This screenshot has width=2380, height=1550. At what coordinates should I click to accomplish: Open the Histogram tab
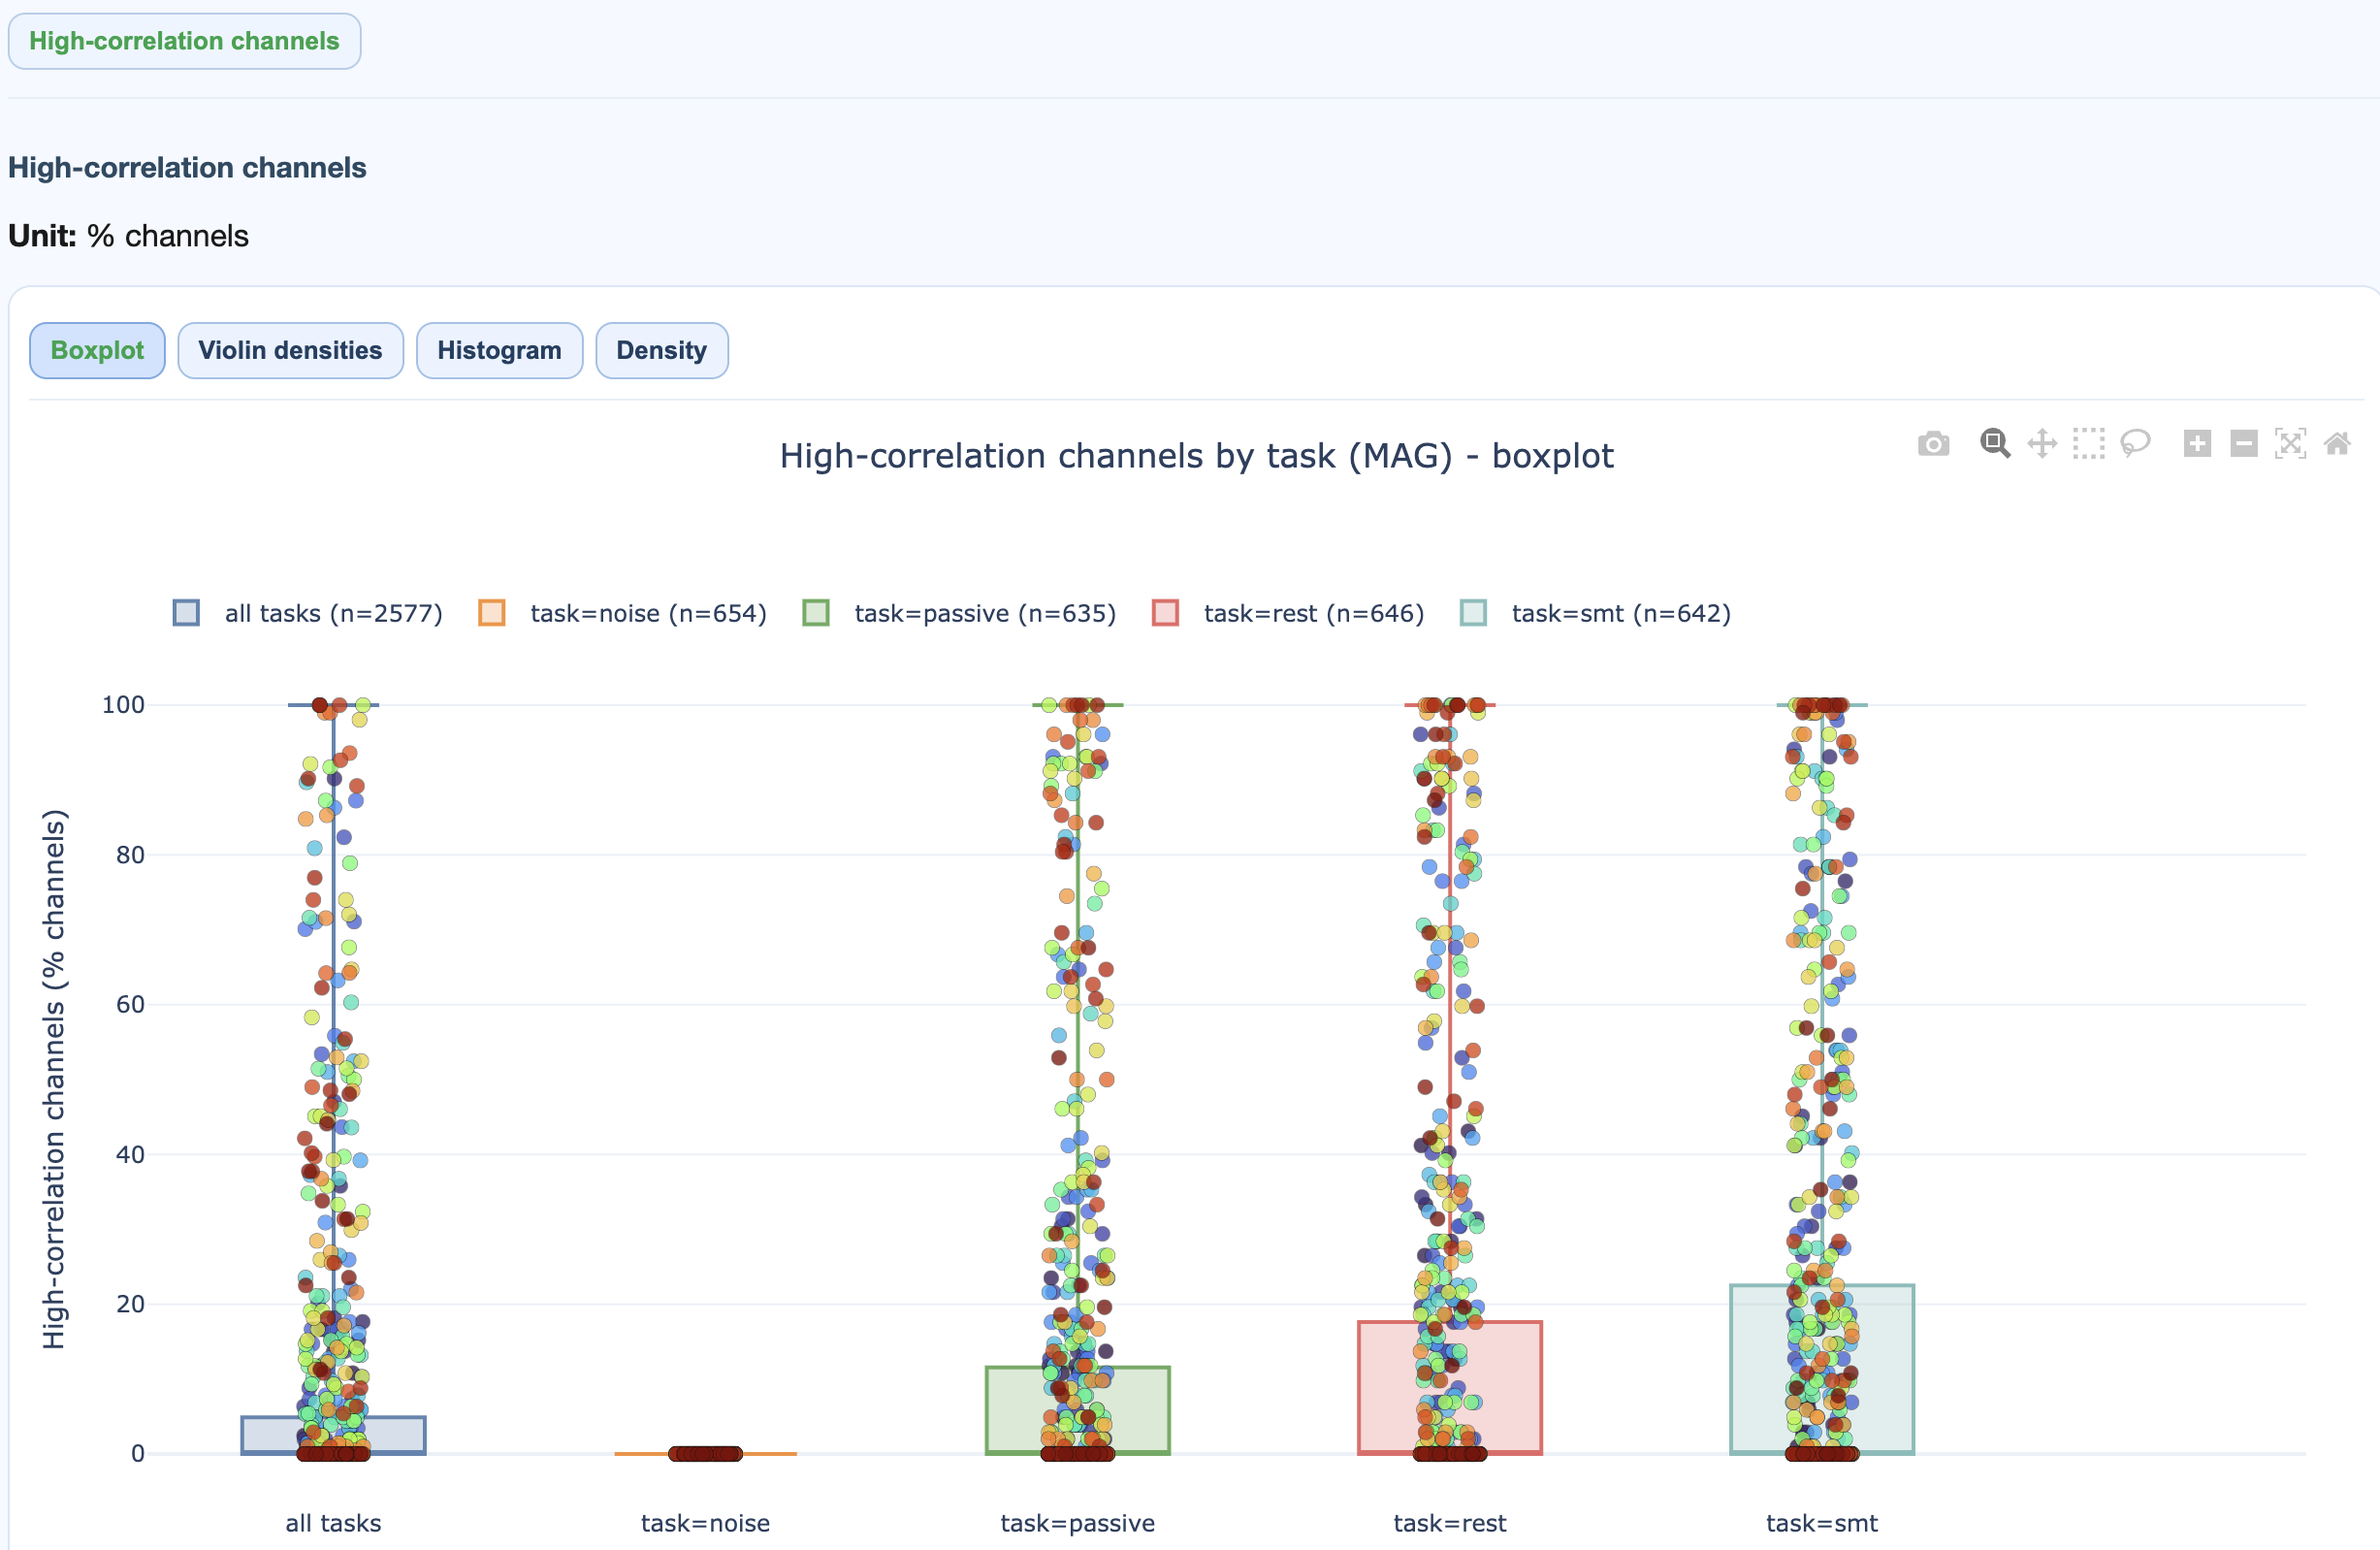point(499,350)
